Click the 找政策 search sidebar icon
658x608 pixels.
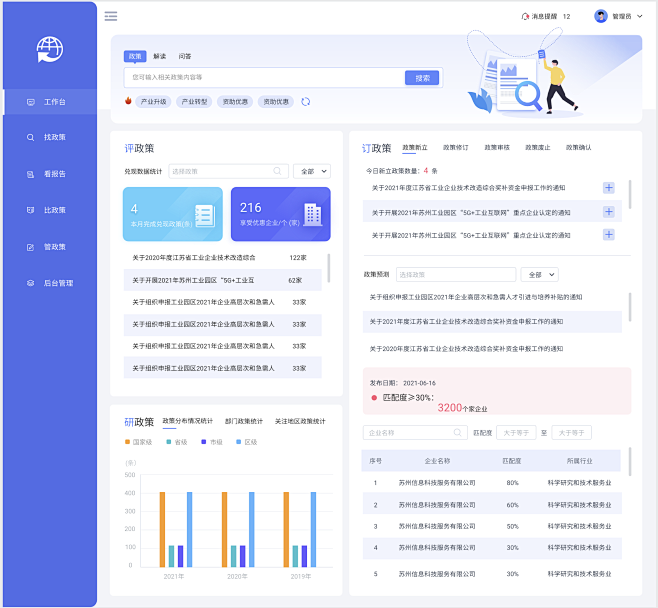30,137
